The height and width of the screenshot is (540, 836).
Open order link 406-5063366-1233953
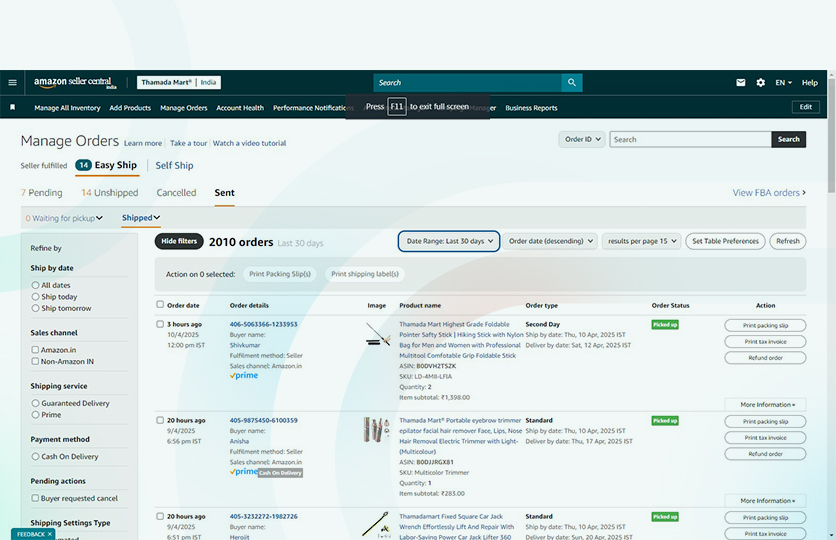tap(263, 324)
